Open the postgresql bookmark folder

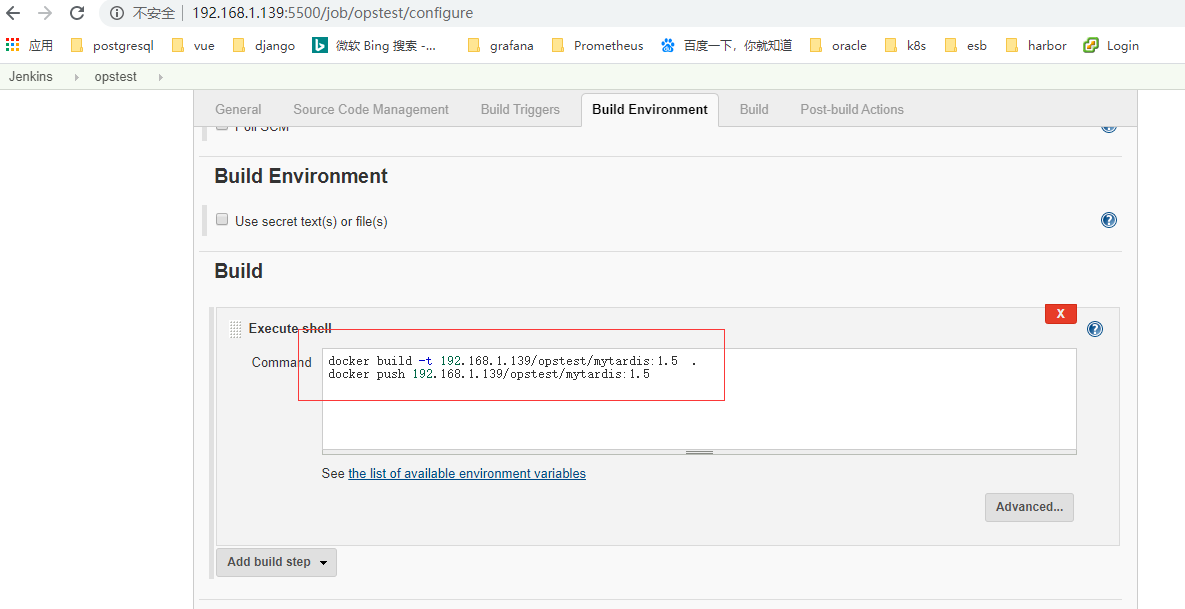click(112, 45)
